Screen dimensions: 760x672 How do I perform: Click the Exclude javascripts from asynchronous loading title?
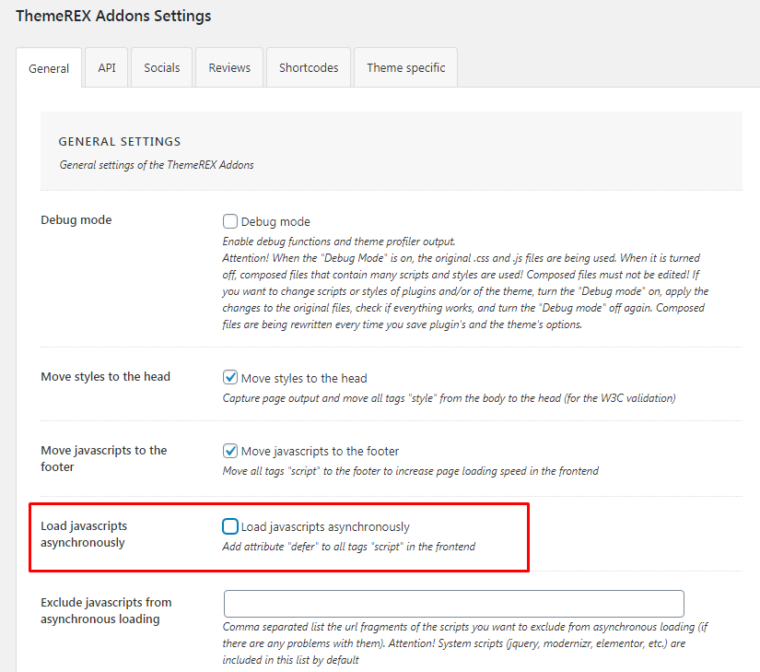[105, 610]
